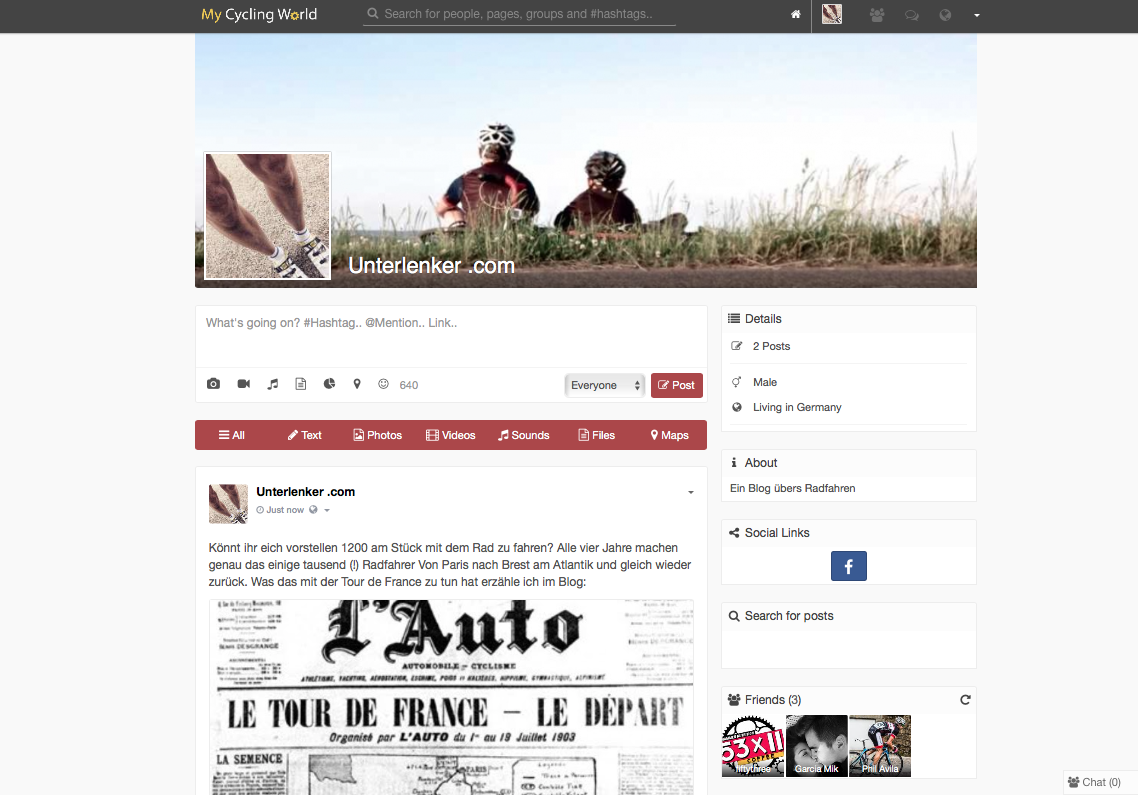Select the Videos filter tab
This screenshot has height=795, width=1138.
(451, 435)
